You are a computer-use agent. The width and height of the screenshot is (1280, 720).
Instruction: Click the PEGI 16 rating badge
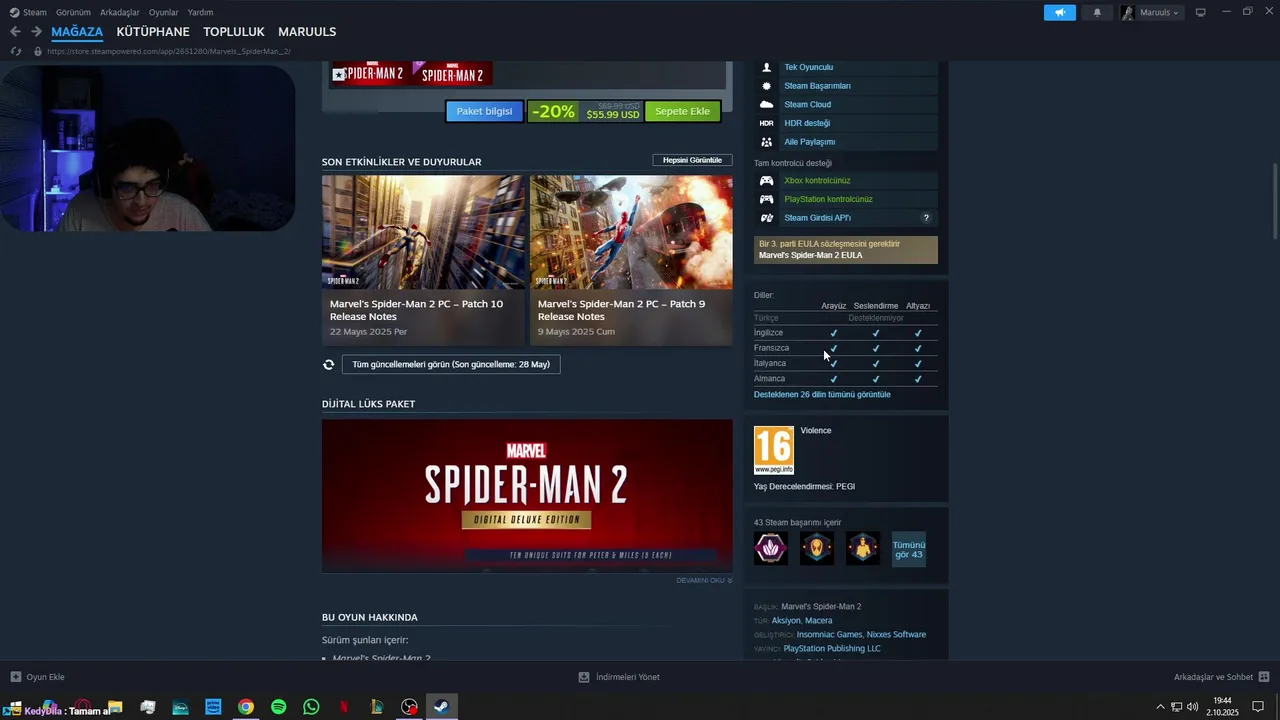pyautogui.click(x=774, y=450)
